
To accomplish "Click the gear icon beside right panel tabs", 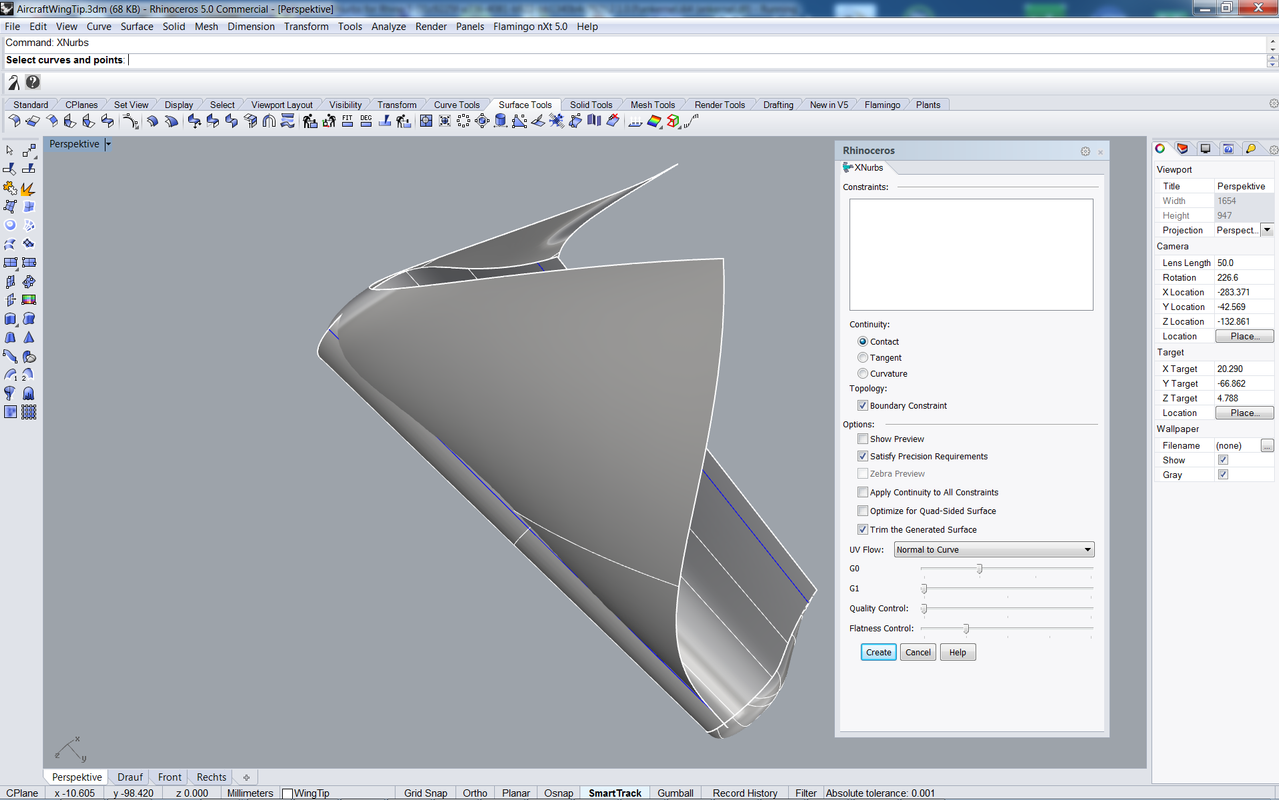I will [x=1273, y=149].
